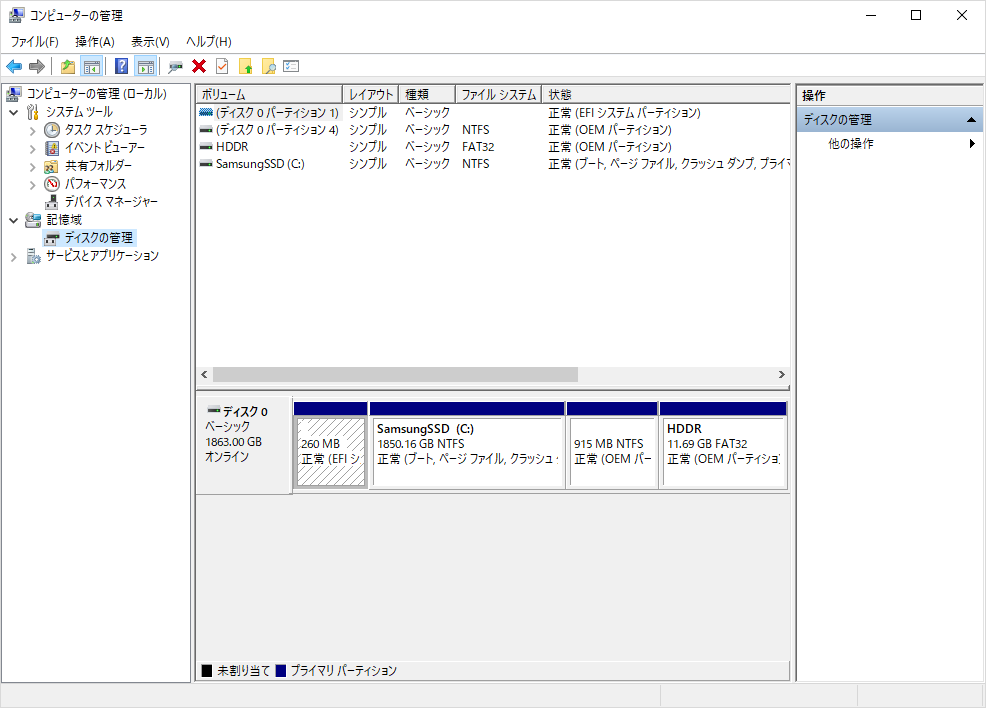Collapse the 記憶域 tree node
Screen dimensions: 986x708
14,221
